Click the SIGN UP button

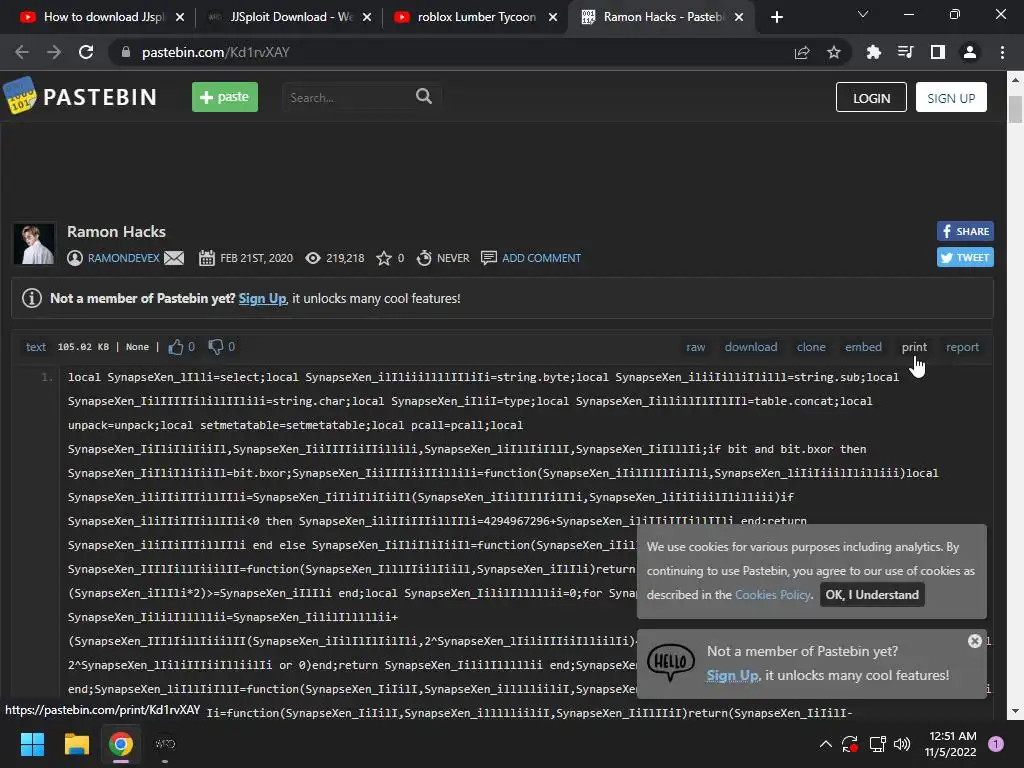click(x=951, y=97)
